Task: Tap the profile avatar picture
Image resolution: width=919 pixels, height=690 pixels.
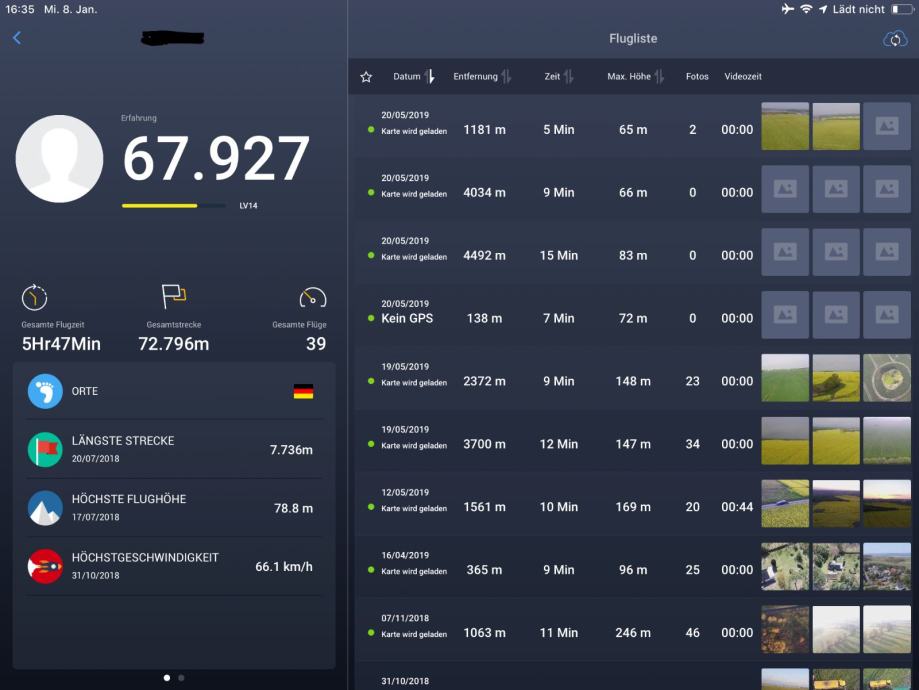Action: tap(59, 159)
